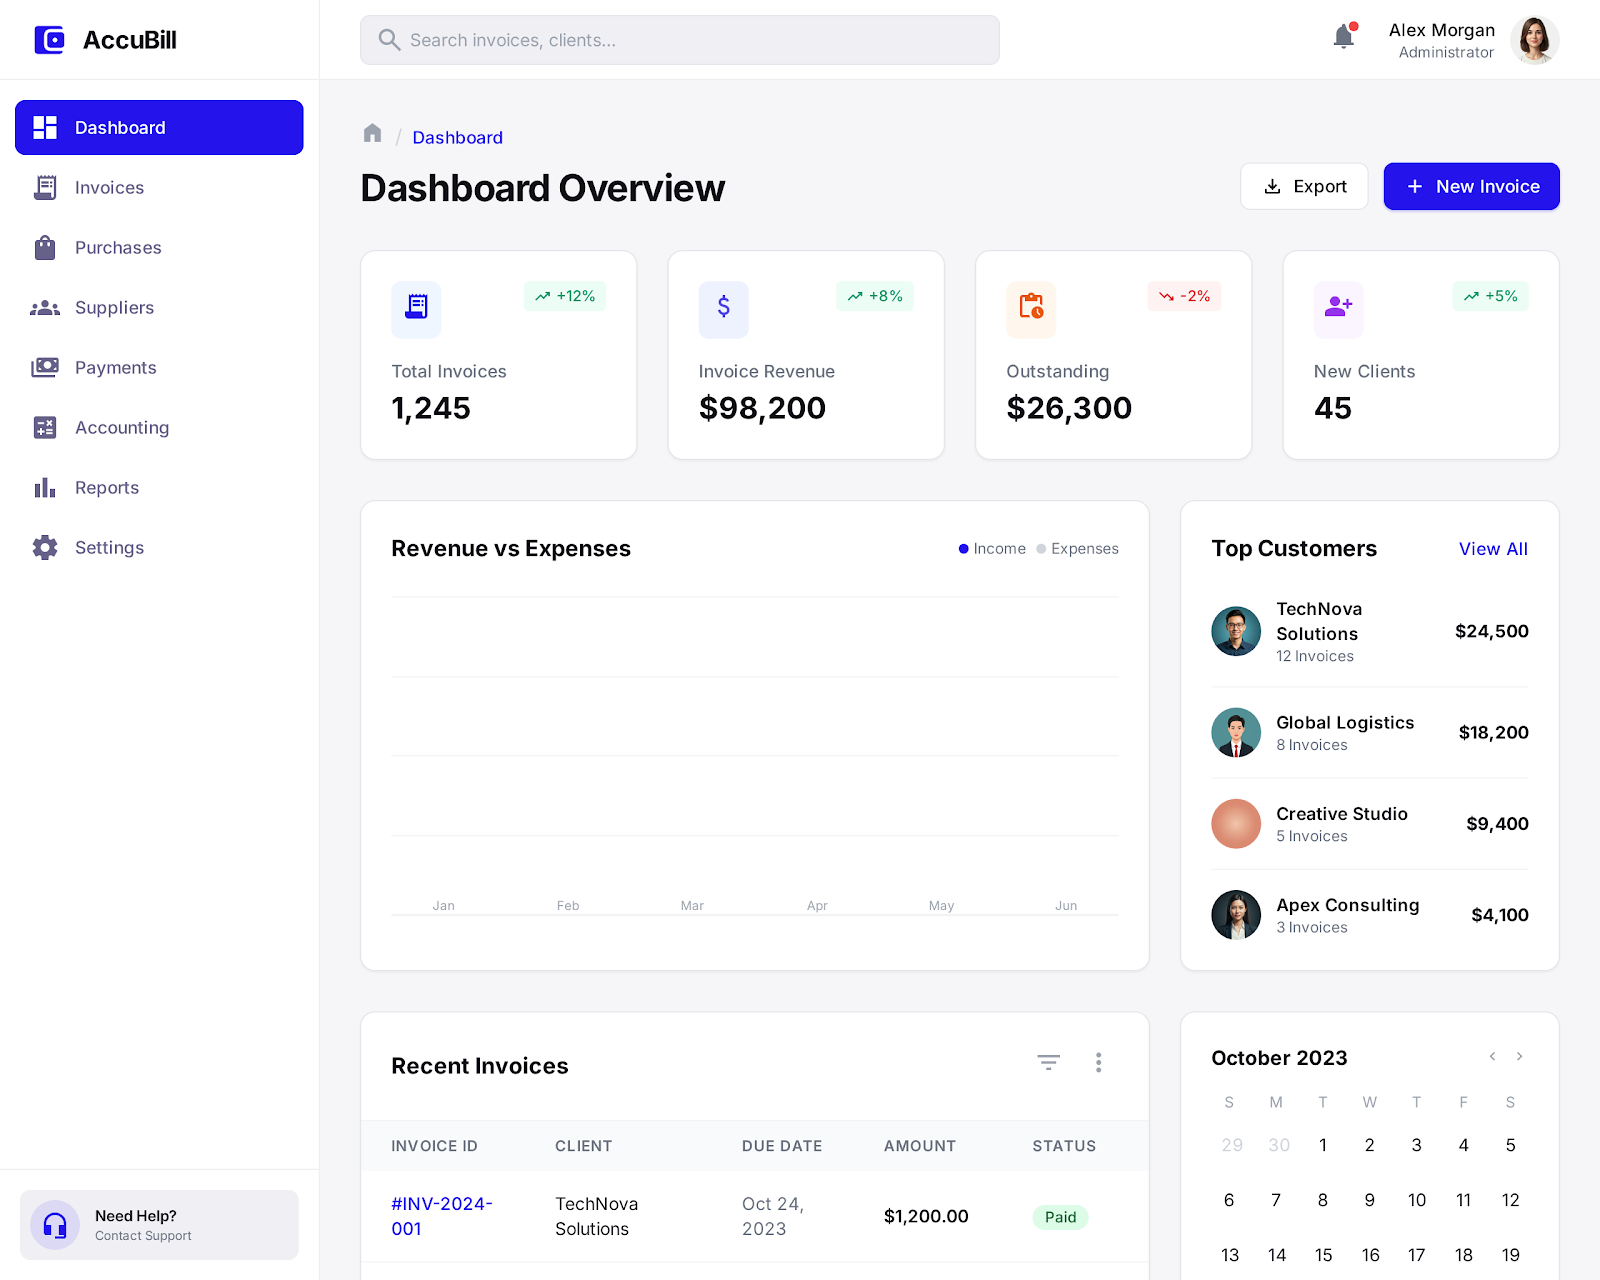Click the Outstanding clipboard icon
This screenshot has height=1280, width=1600.
(x=1031, y=307)
